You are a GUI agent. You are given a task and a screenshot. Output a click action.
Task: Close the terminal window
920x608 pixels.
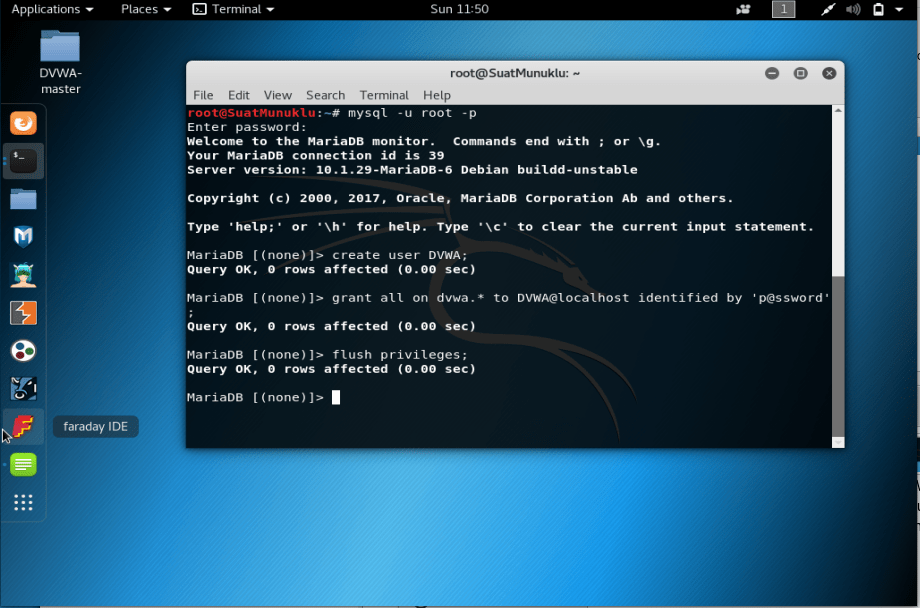pyautogui.click(x=829, y=73)
